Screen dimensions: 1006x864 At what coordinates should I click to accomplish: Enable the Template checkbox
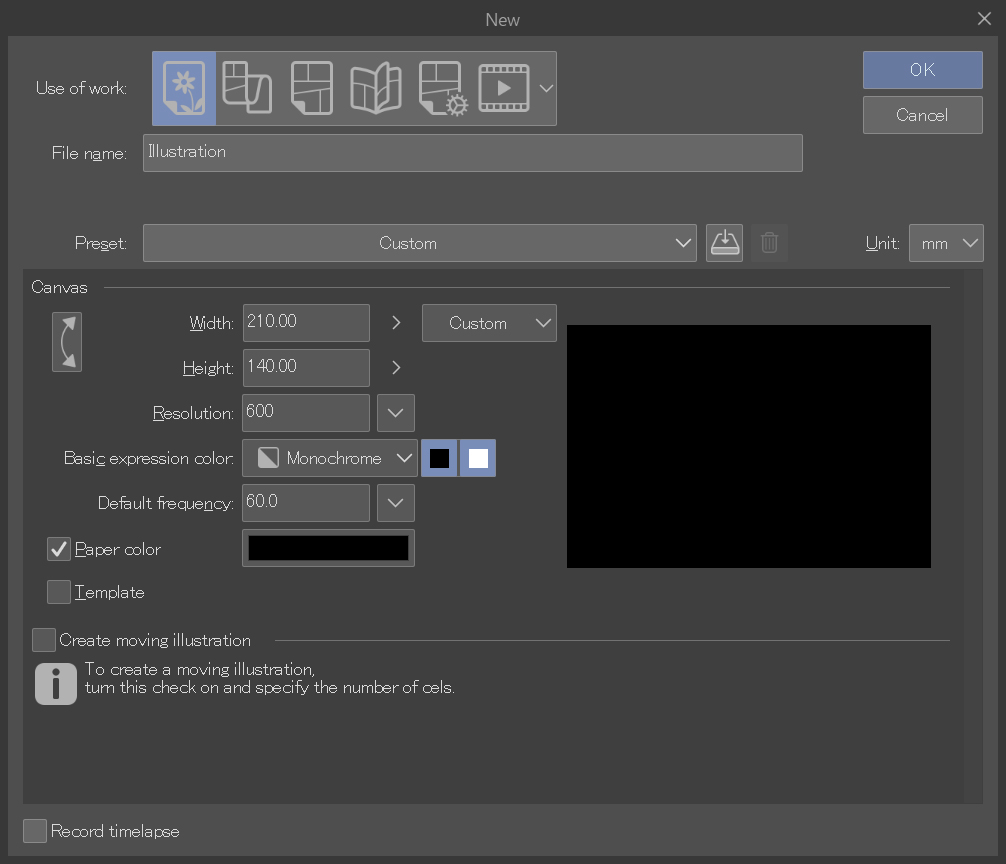click(59, 592)
